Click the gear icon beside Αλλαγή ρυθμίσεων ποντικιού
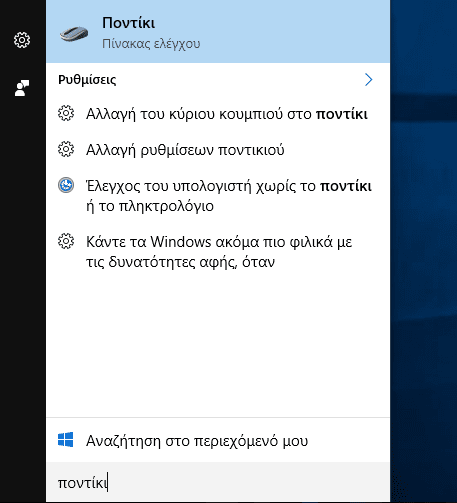Image resolution: width=457 pixels, height=503 pixels. 66,149
